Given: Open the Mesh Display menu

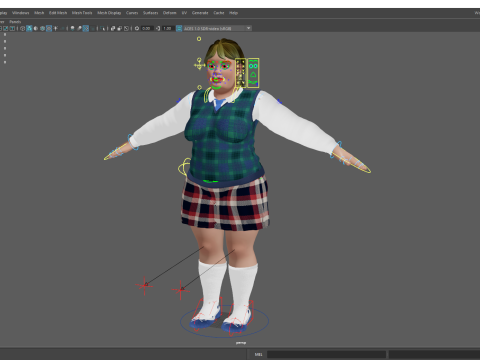Looking at the screenshot, I should (109, 13).
